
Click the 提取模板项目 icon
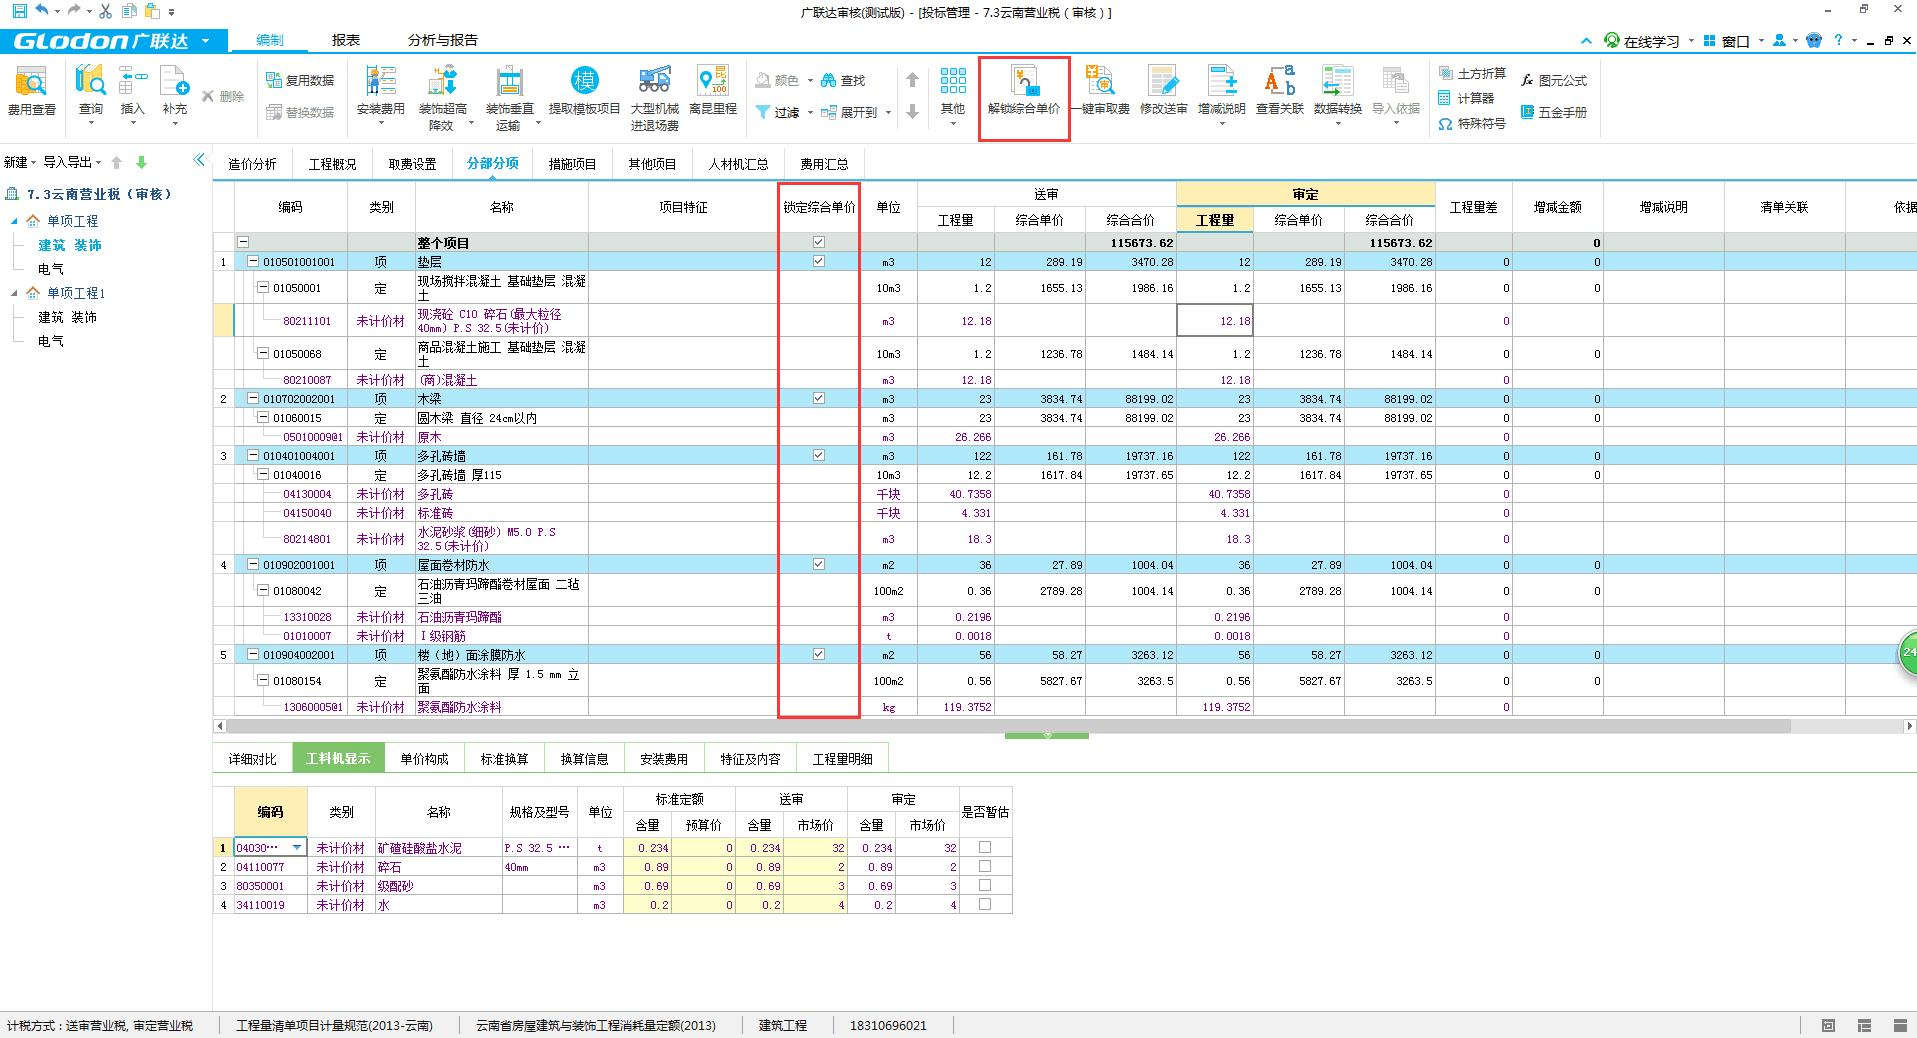click(x=584, y=82)
